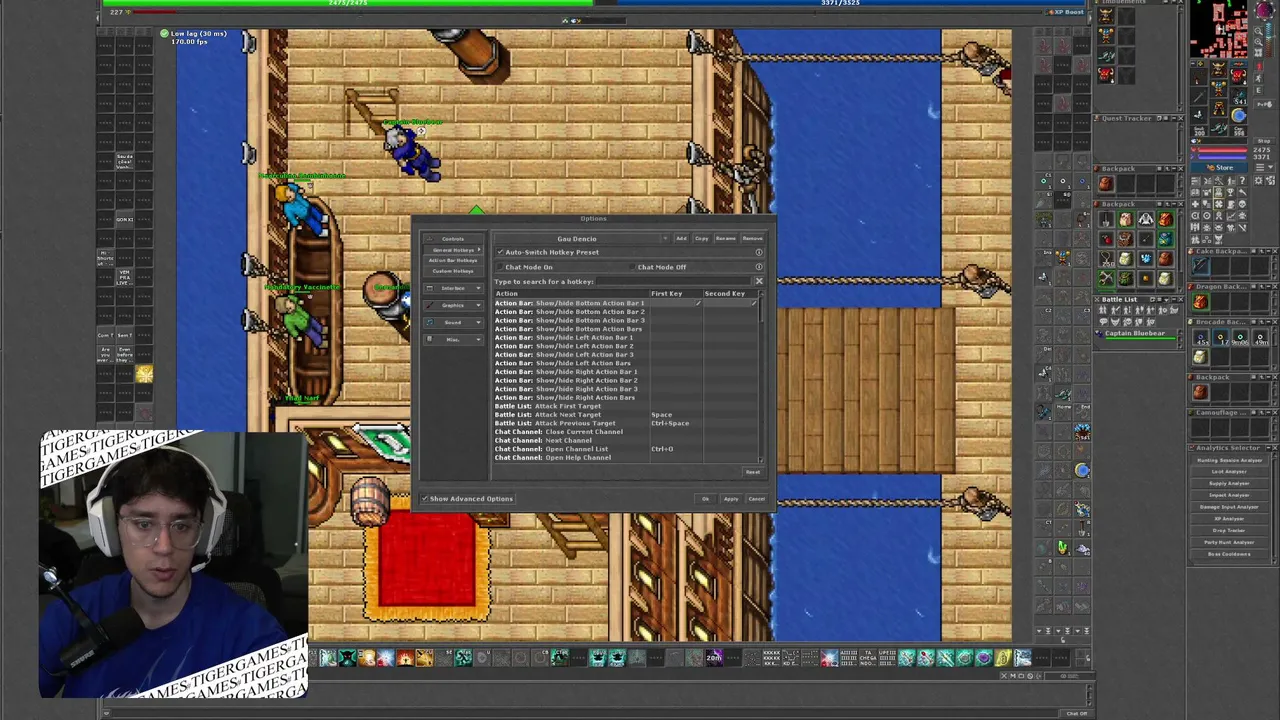Open the Action Bar Hotkeys page
This screenshot has width=1280, height=720.
tap(453, 260)
